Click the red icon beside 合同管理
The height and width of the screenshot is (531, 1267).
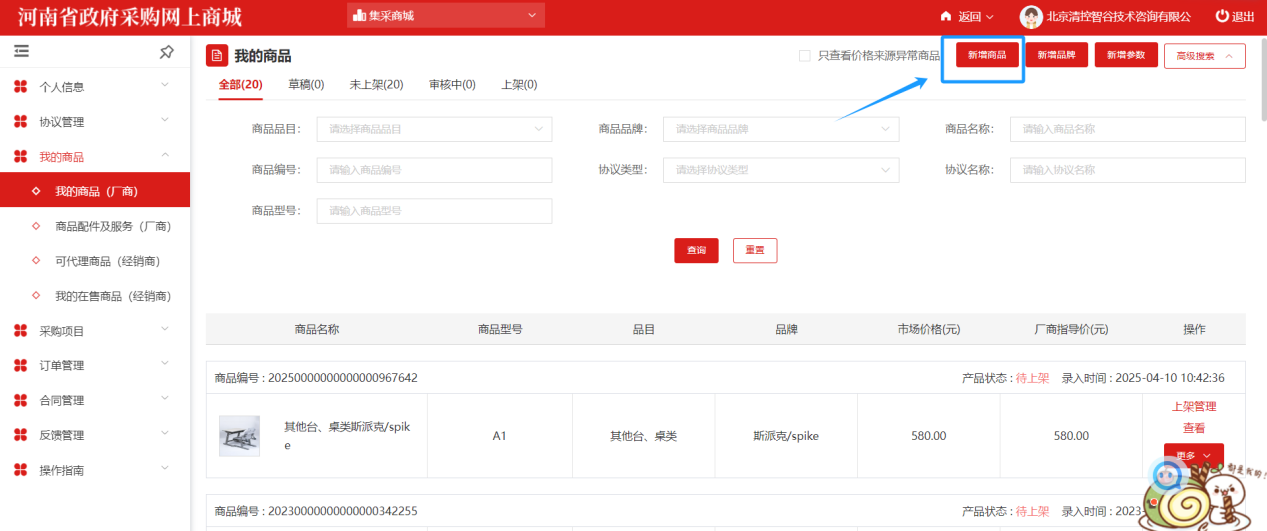21,400
